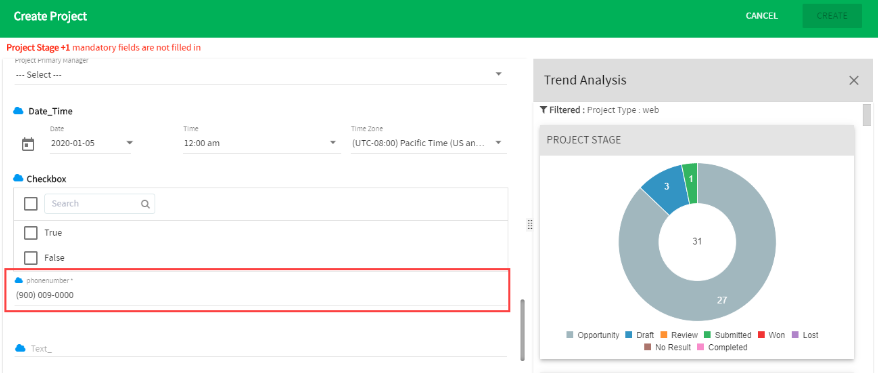Toggle the Completed legend swatch

point(700,347)
